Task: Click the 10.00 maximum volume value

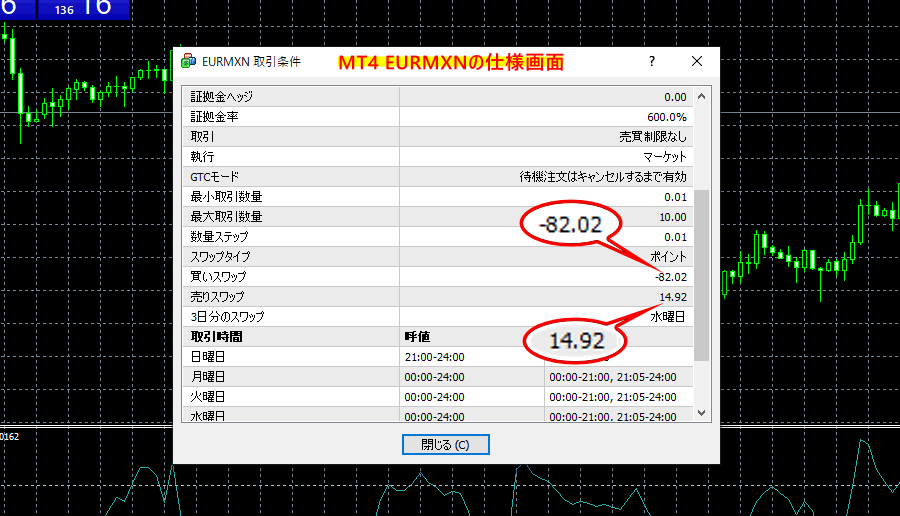Action: pos(673,217)
